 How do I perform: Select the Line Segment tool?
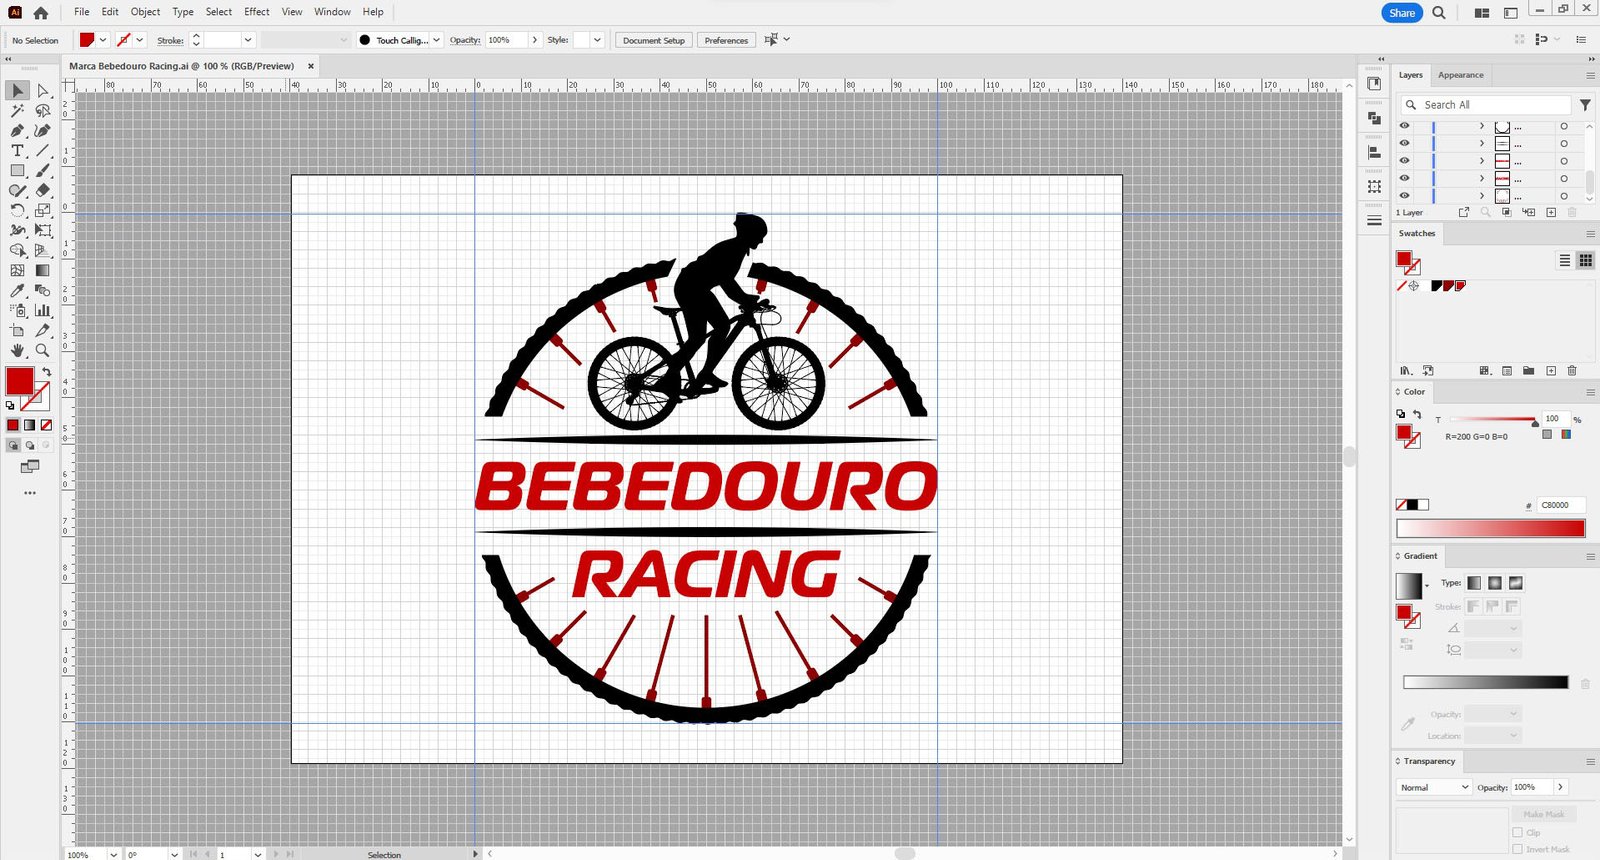click(x=43, y=151)
